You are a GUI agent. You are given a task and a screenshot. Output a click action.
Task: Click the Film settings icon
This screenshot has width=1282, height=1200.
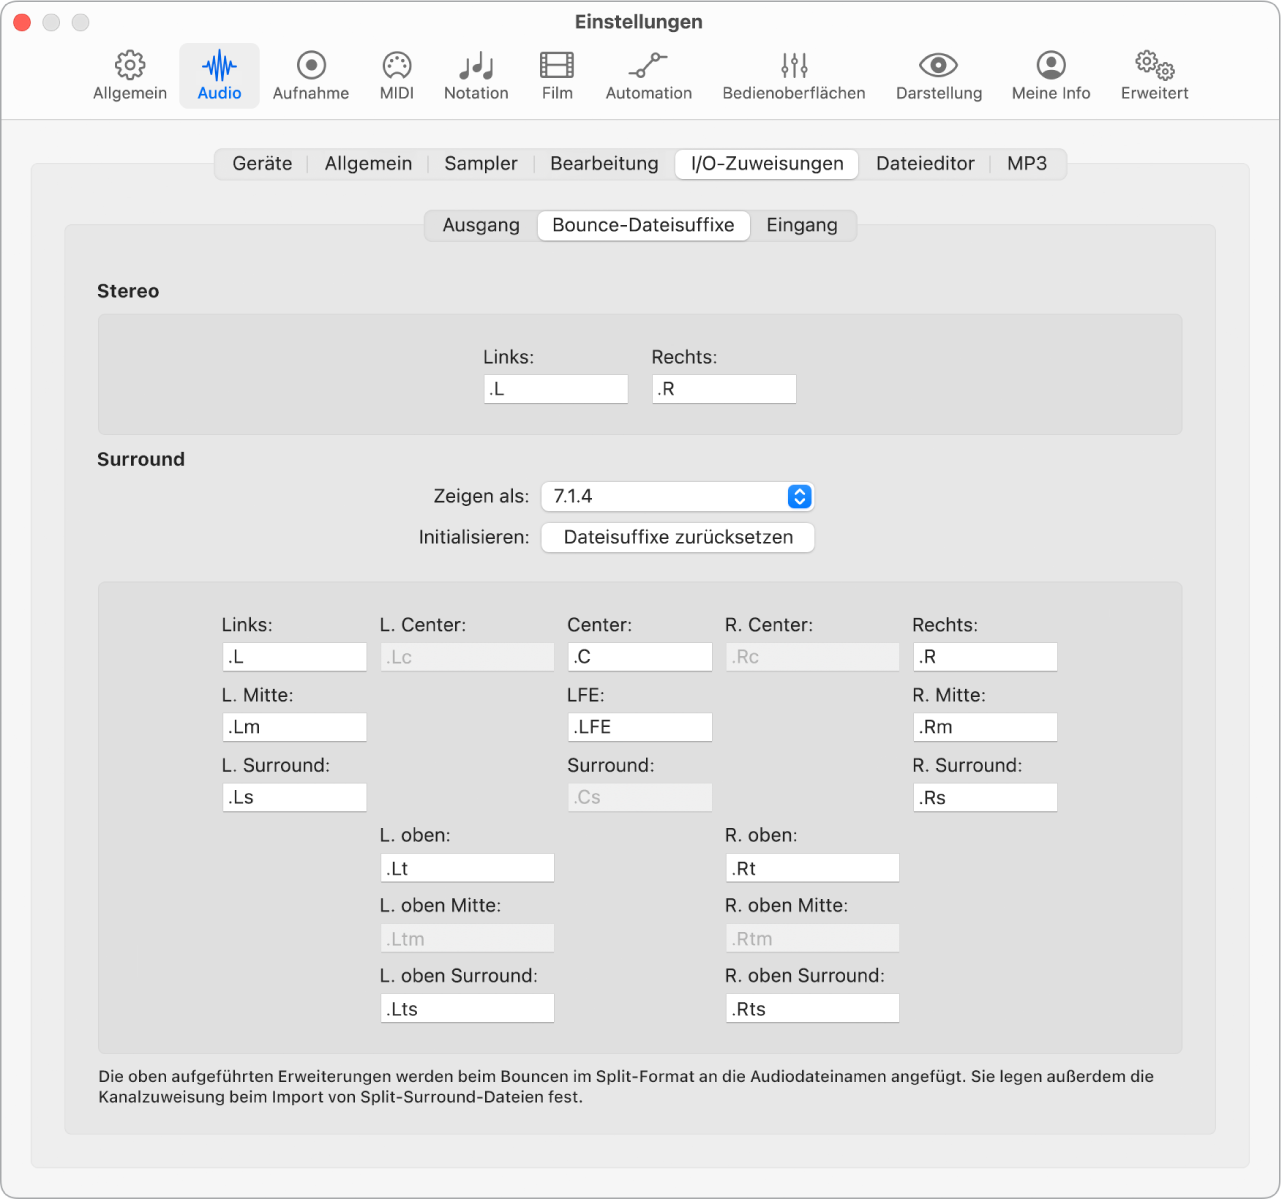point(556,75)
